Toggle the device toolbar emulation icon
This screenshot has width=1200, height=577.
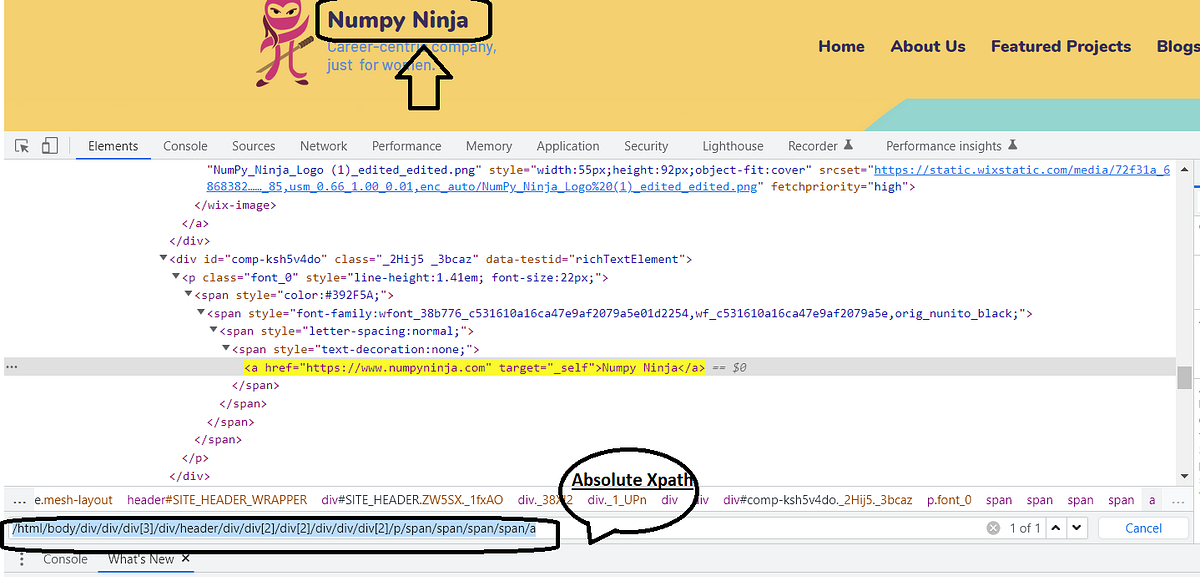[49, 145]
